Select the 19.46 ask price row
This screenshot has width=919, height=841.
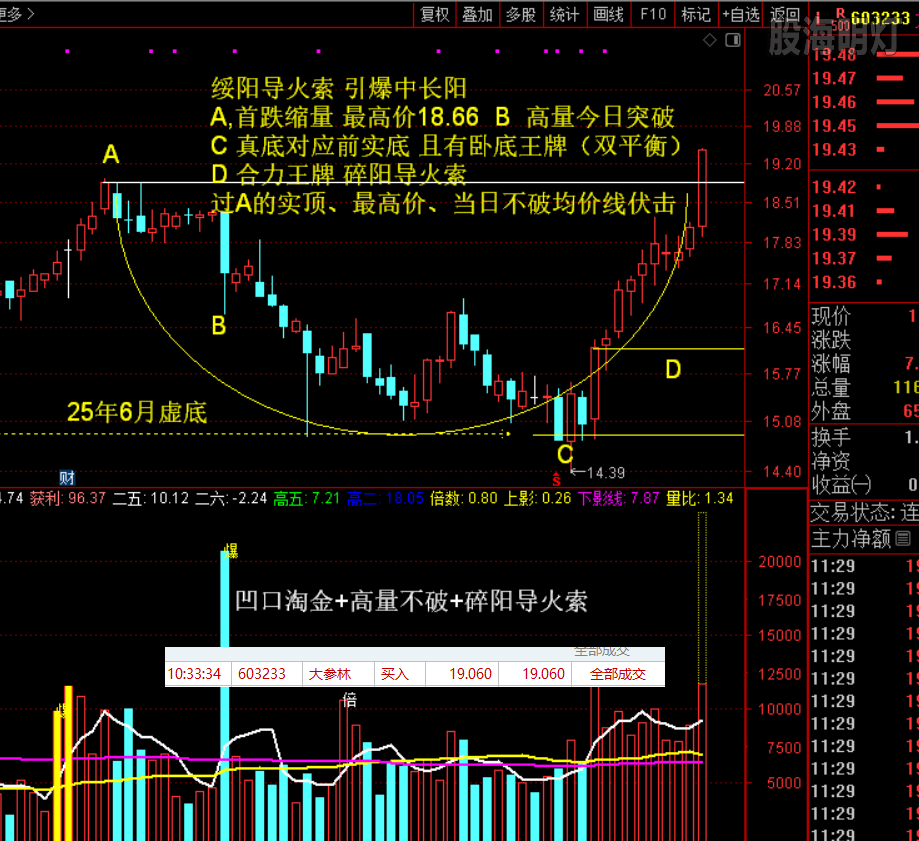[x=864, y=102]
